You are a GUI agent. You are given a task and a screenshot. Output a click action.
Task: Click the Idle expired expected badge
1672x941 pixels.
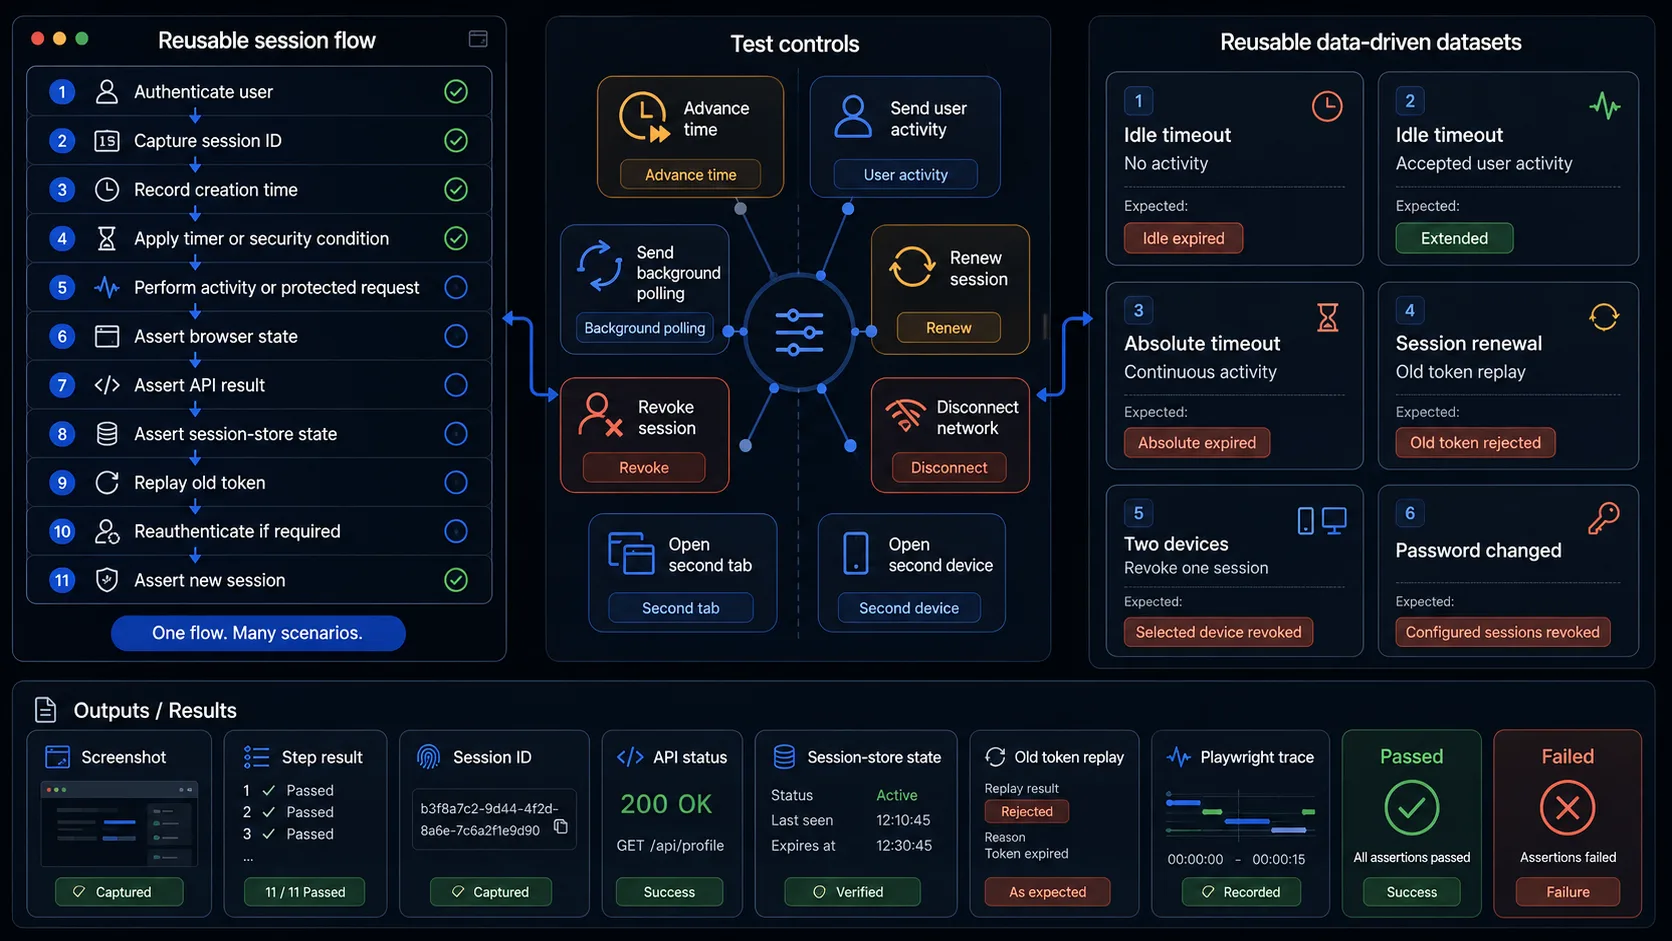1183,238
